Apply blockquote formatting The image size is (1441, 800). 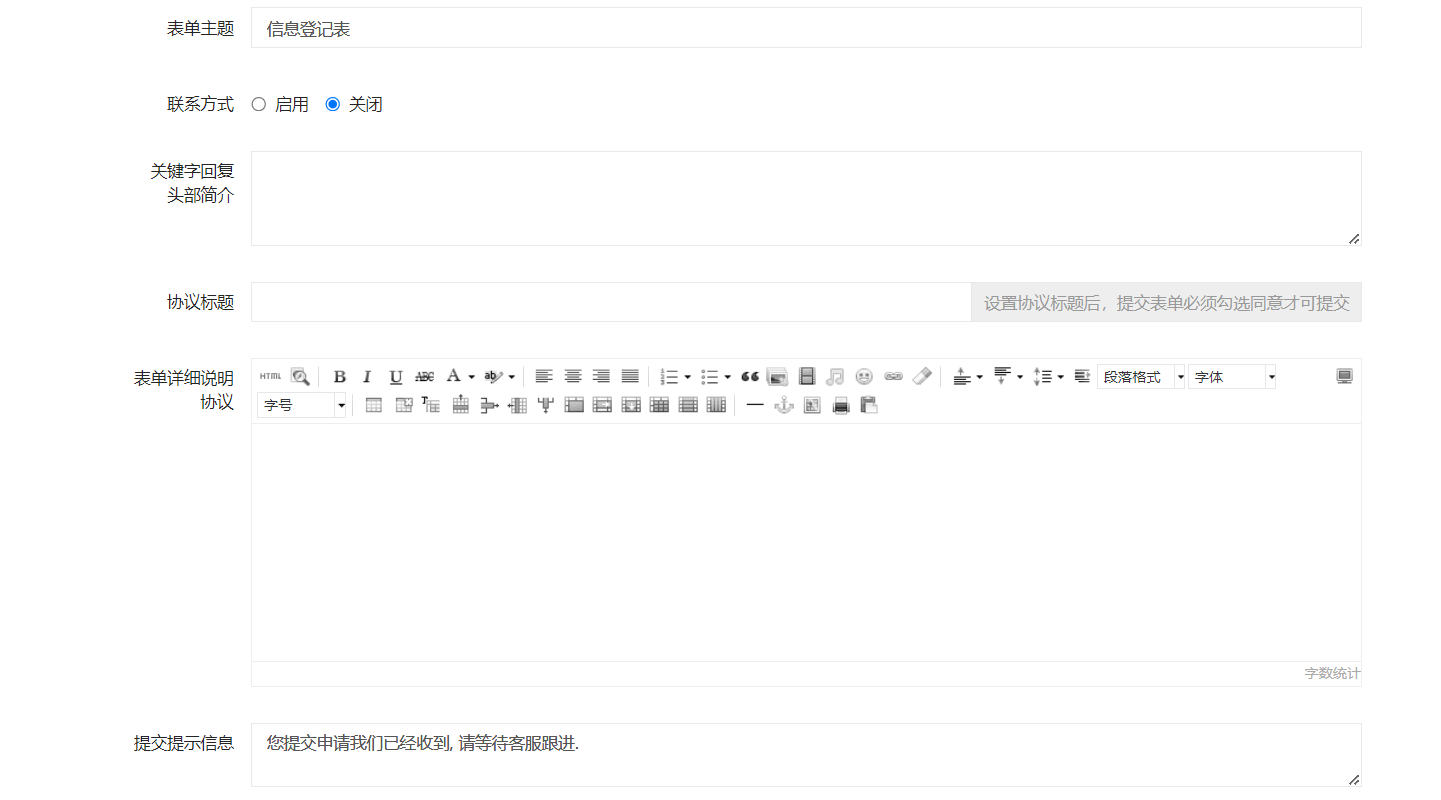(x=749, y=376)
